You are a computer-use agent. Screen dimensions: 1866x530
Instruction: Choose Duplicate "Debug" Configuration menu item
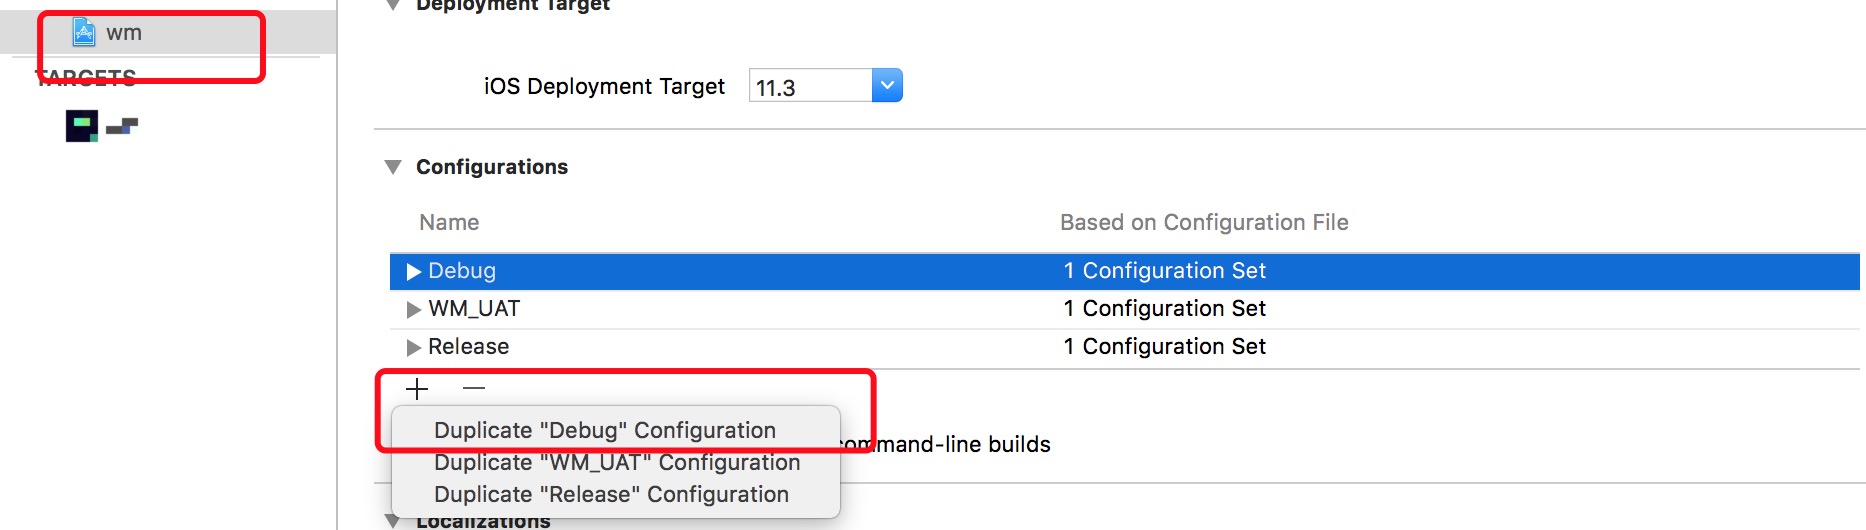[605, 430]
